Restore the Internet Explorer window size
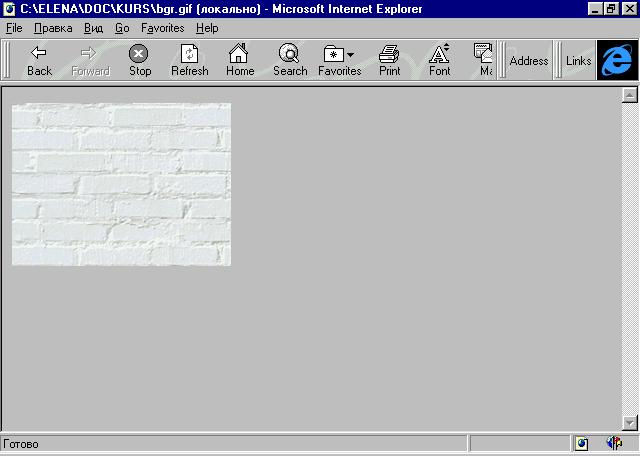This screenshot has width=640, height=456. (x=611, y=9)
